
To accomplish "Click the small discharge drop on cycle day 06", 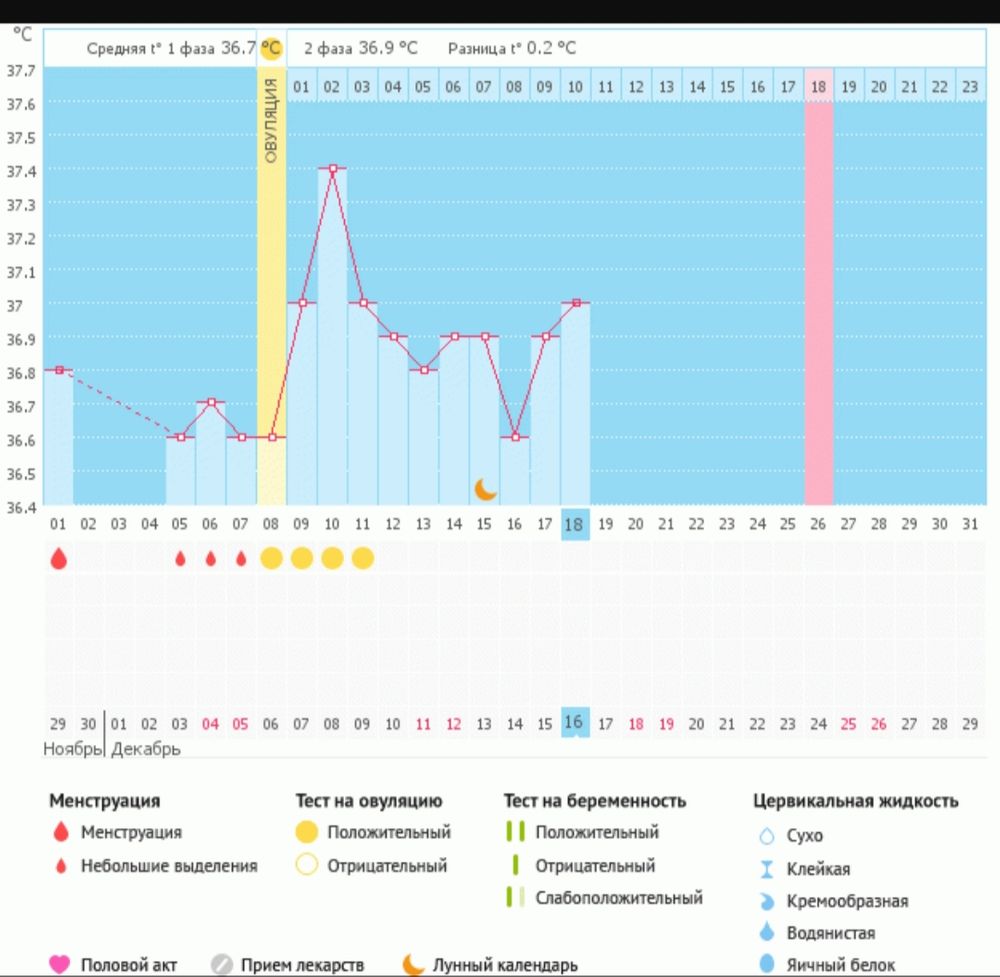I will pyautogui.click(x=210, y=559).
